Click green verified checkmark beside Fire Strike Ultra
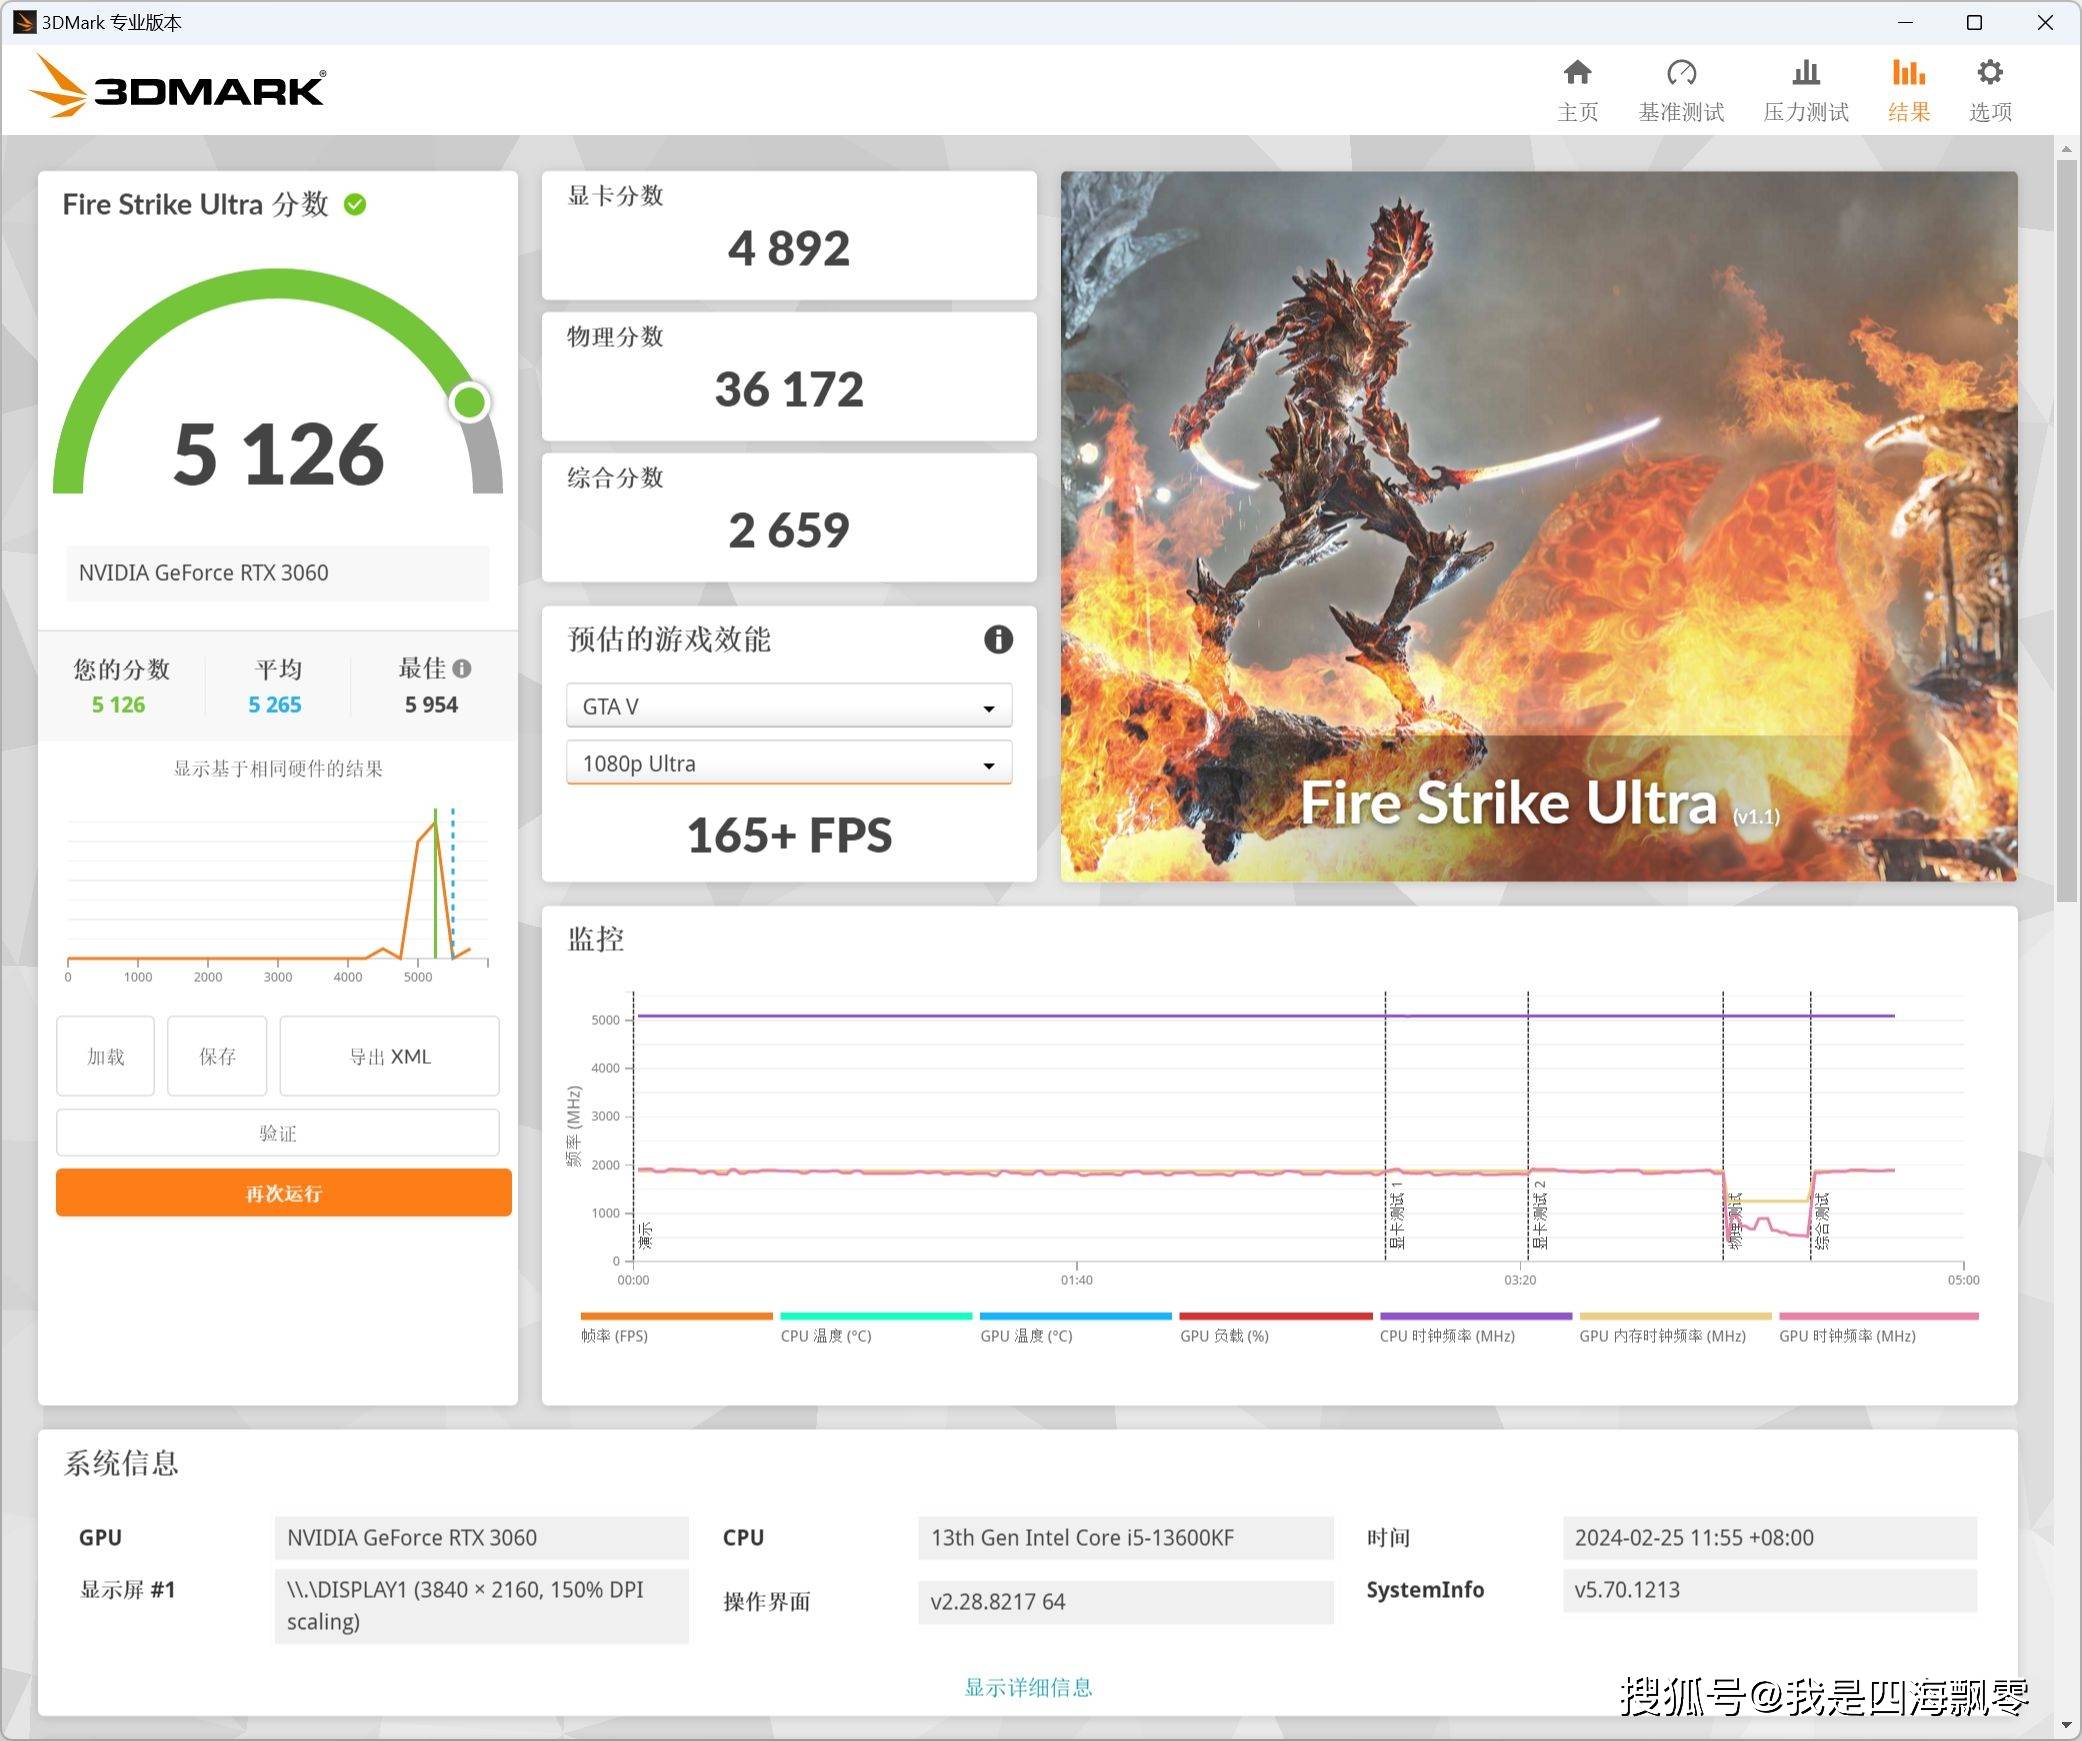Image resolution: width=2082 pixels, height=1741 pixels. (356, 204)
